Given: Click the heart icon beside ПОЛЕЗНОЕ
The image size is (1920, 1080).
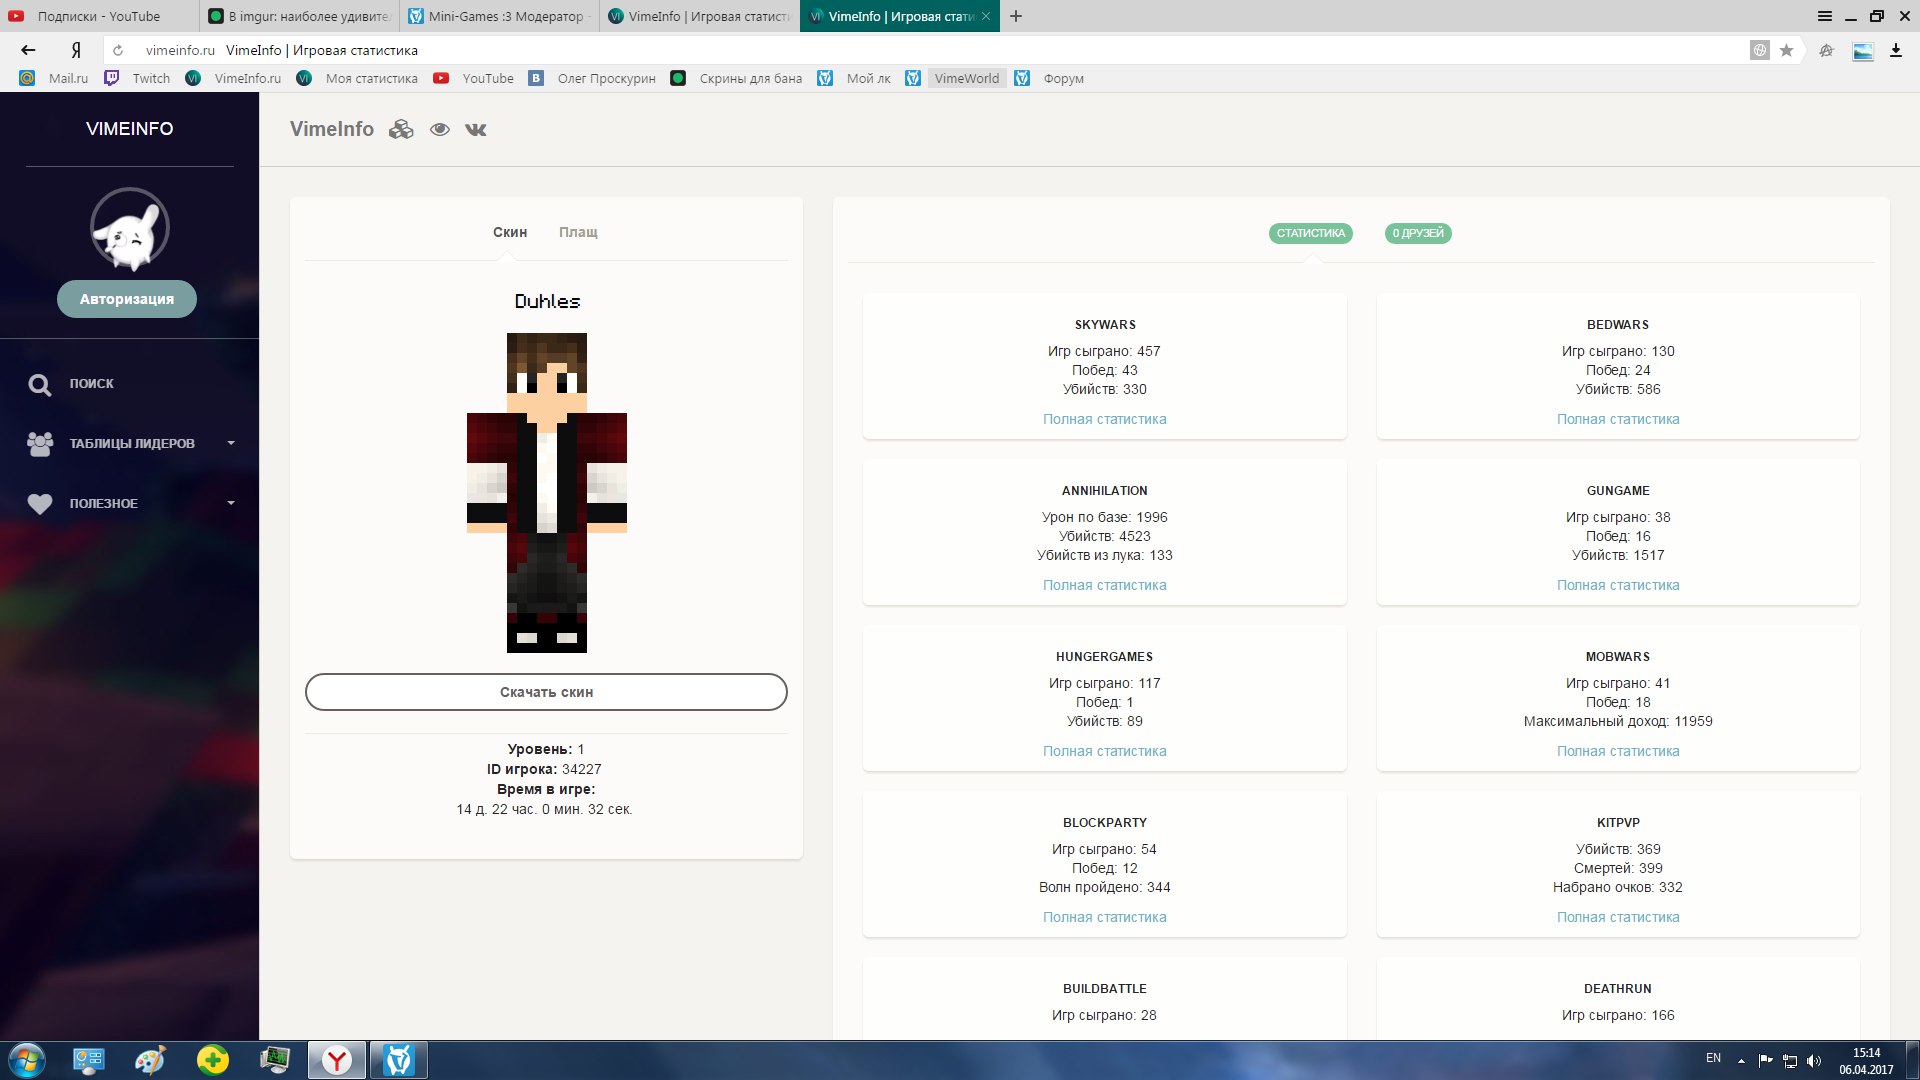Looking at the screenshot, I should [40, 504].
